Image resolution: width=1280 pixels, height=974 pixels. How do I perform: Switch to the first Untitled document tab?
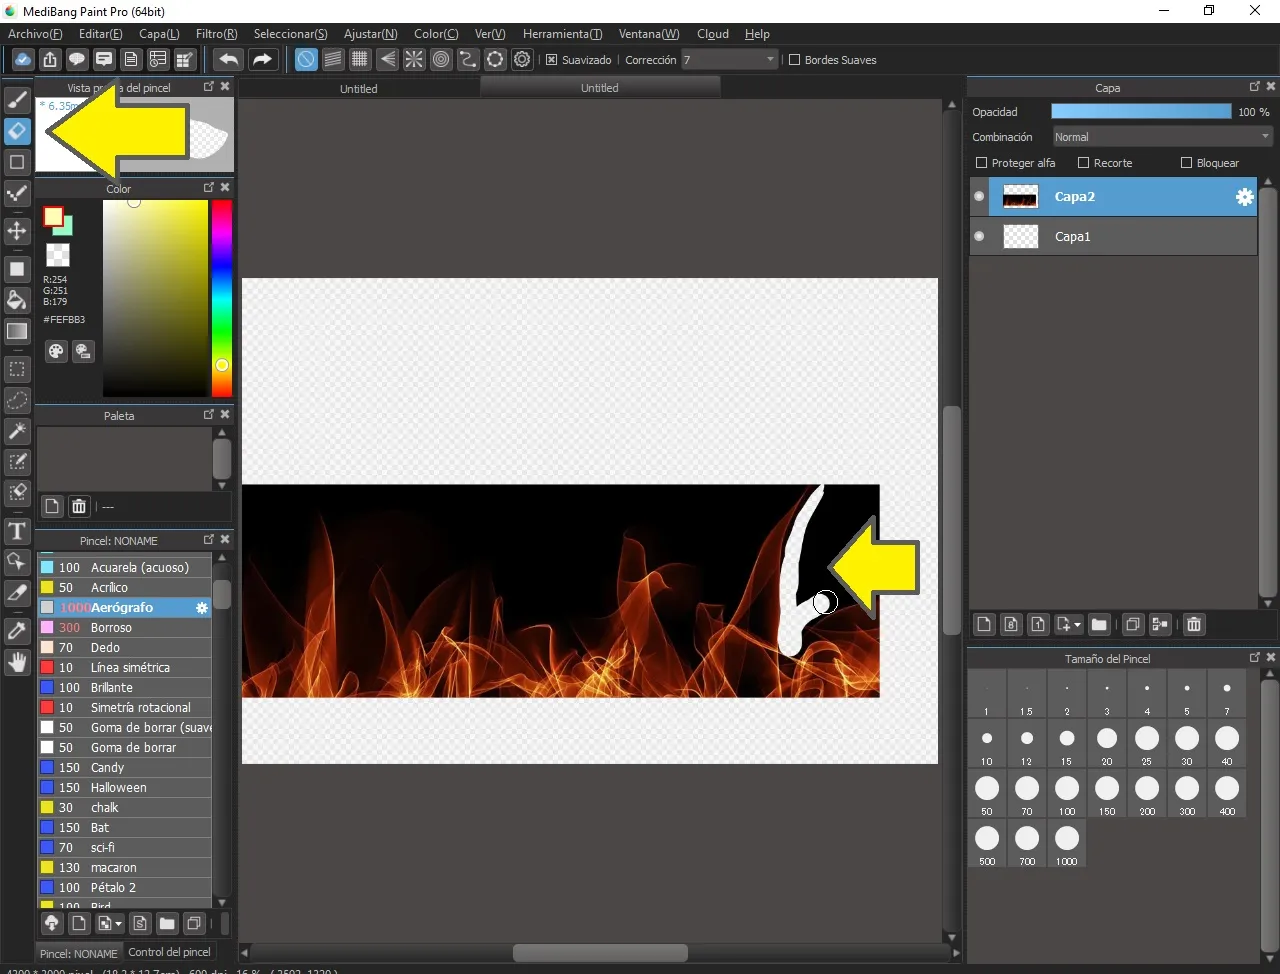[x=359, y=88]
